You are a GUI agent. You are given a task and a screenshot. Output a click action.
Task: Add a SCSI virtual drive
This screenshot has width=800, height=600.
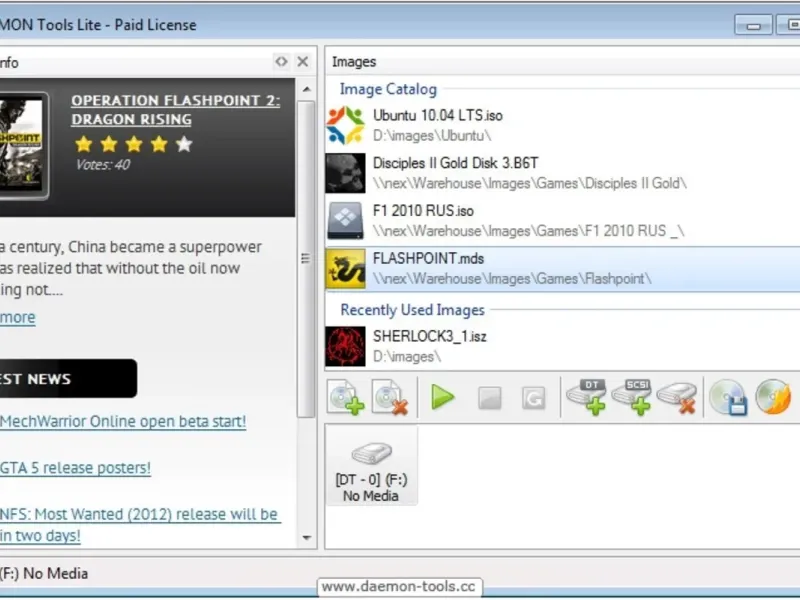click(x=632, y=396)
